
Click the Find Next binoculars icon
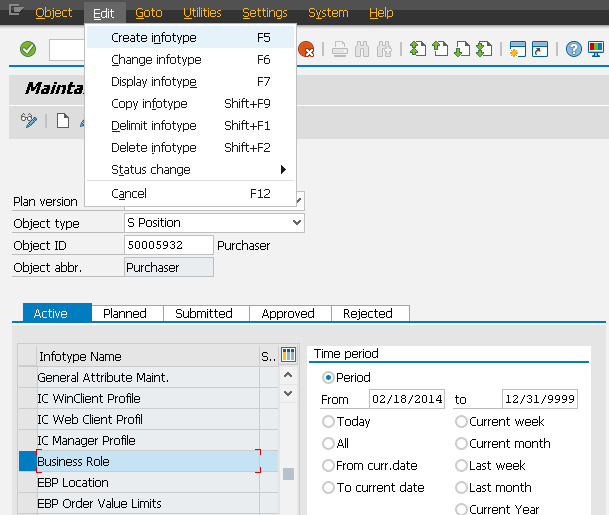[384, 49]
